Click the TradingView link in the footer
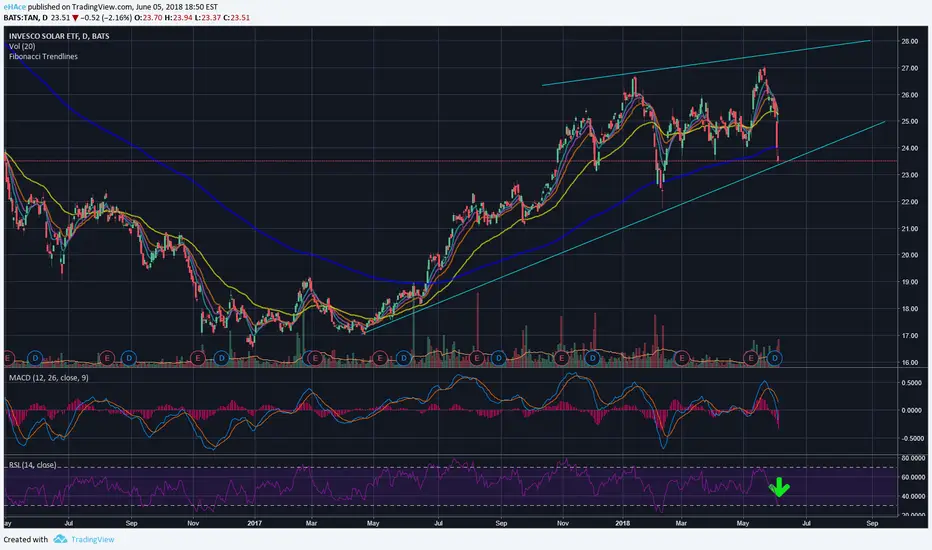932x550 pixels. (92, 539)
